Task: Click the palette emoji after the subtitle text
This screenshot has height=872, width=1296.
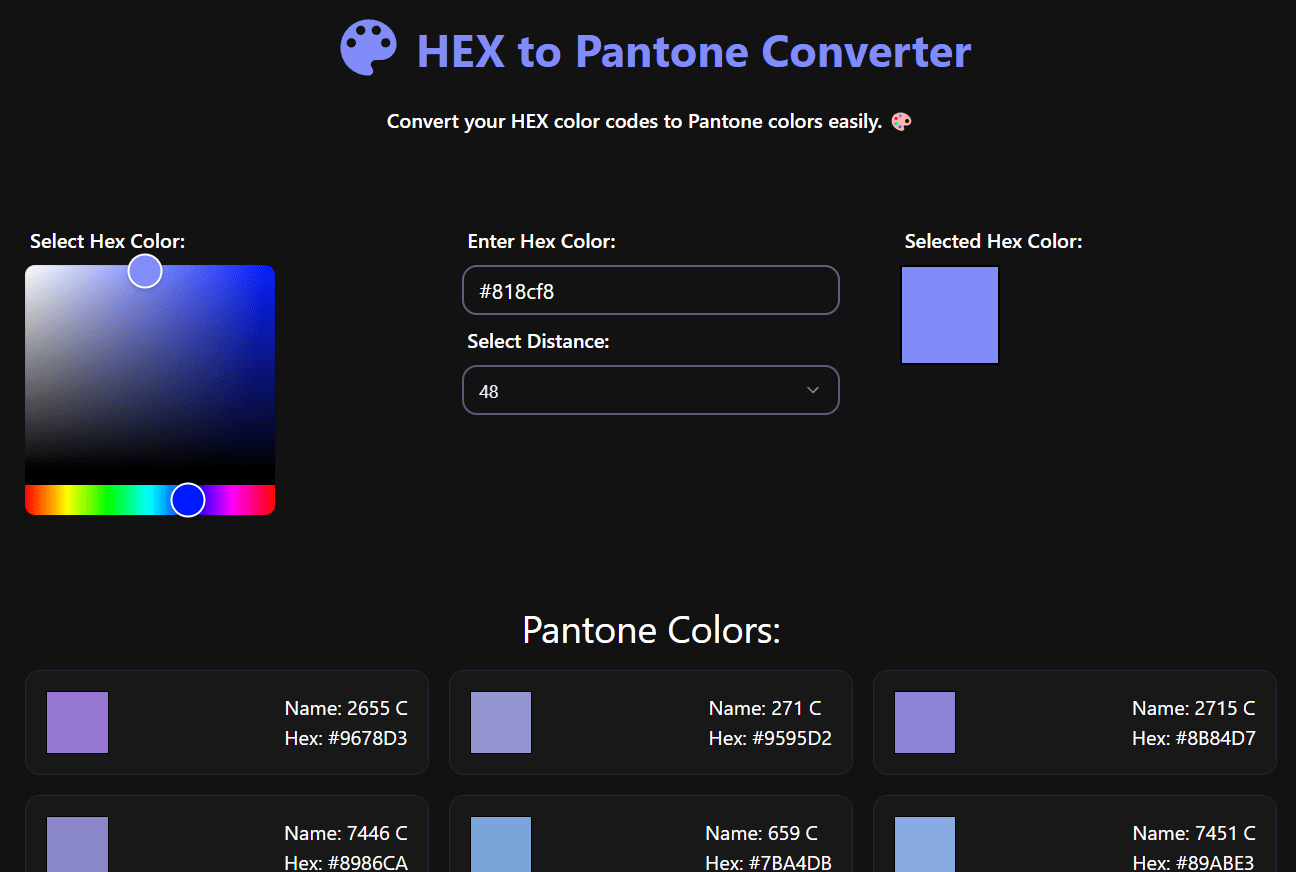Action: tap(901, 120)
